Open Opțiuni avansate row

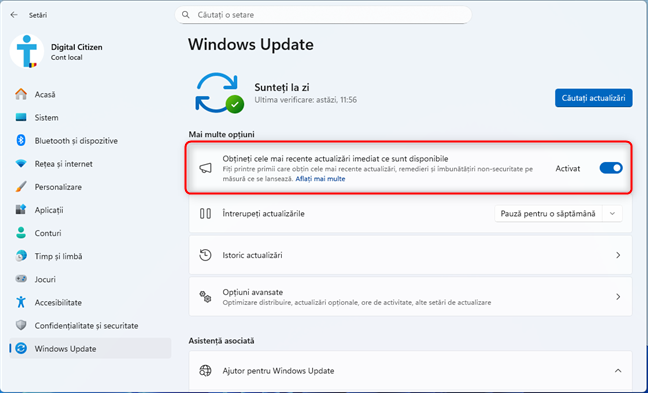click(x=410, y=296)
